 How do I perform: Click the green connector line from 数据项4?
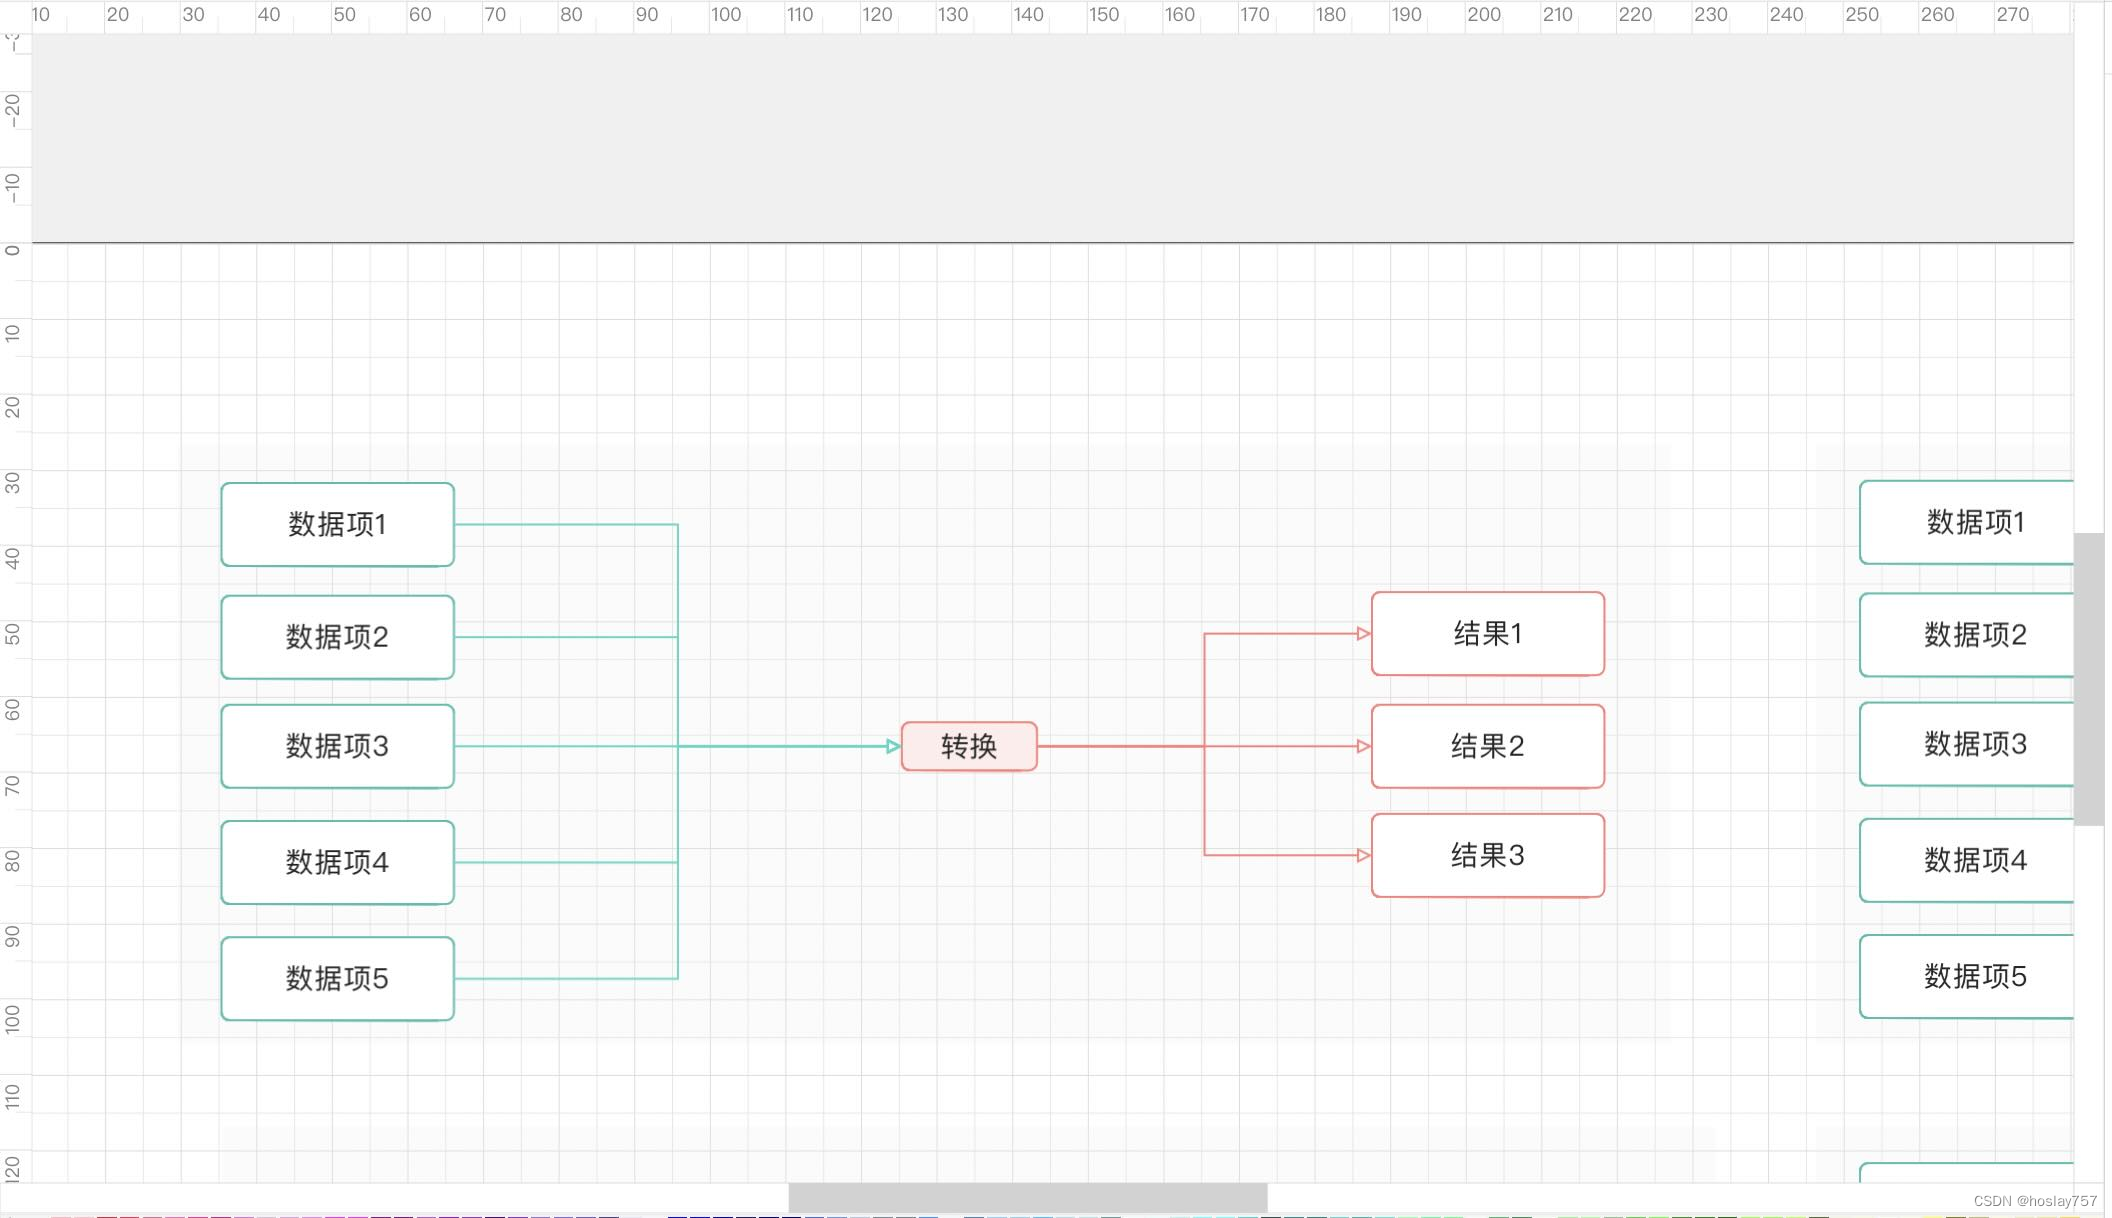point(566,862)
